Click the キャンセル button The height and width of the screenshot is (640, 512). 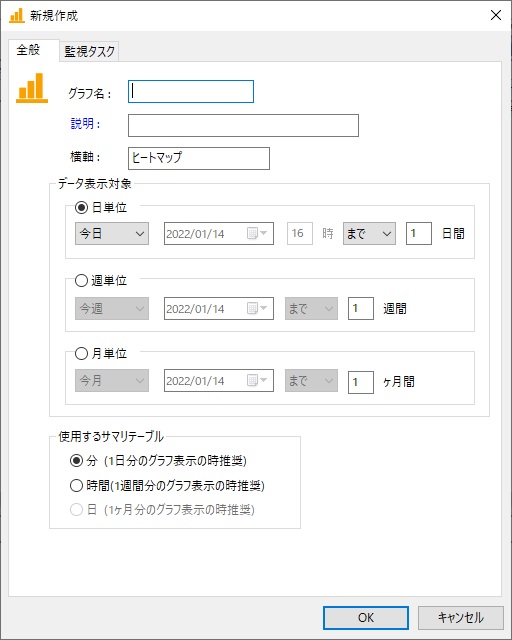coord(461,618)
